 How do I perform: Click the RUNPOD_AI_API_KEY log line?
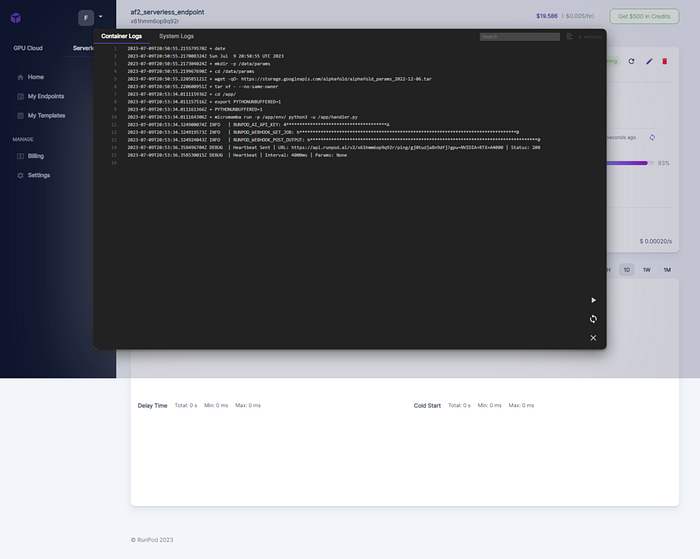[258, 125]
